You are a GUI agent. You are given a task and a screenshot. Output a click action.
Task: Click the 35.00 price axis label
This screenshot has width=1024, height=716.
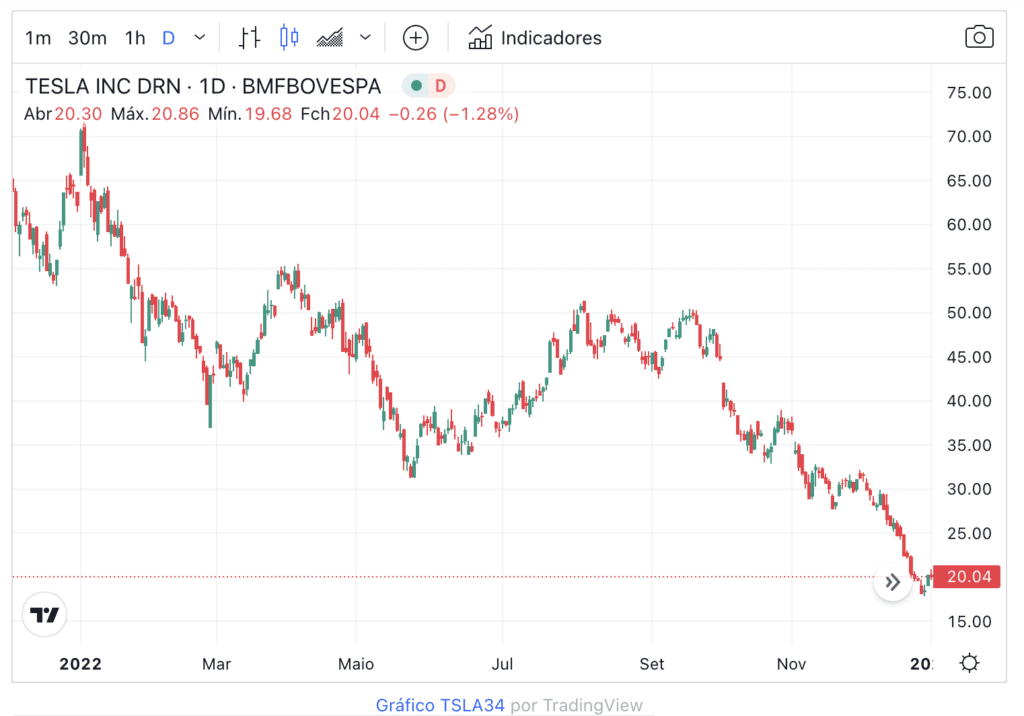click(x=969, y=446)
